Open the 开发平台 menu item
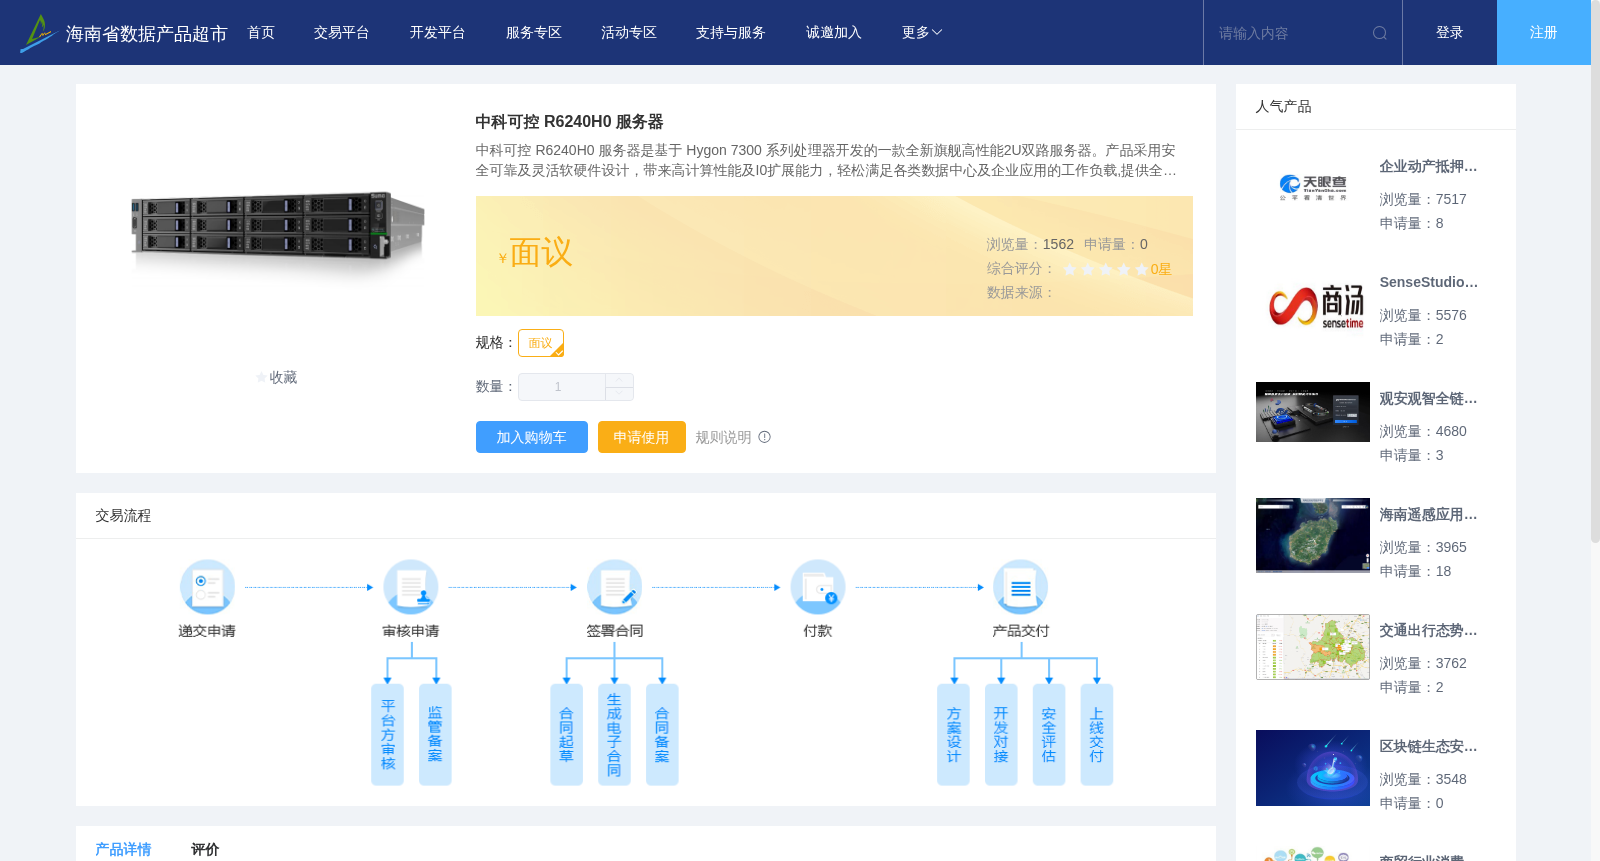The image size is (1600, 861). pos(437,33)
